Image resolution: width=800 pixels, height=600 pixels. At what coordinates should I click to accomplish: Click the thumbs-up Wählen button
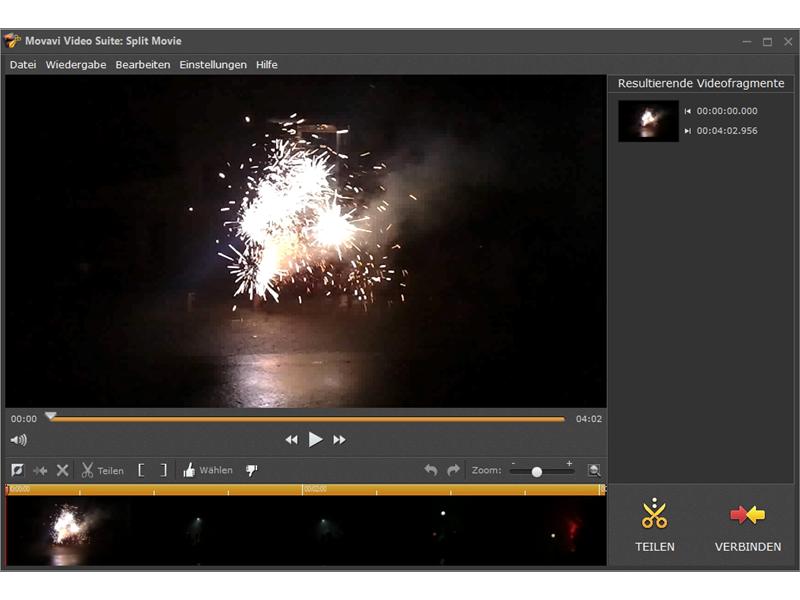point(208,470)
